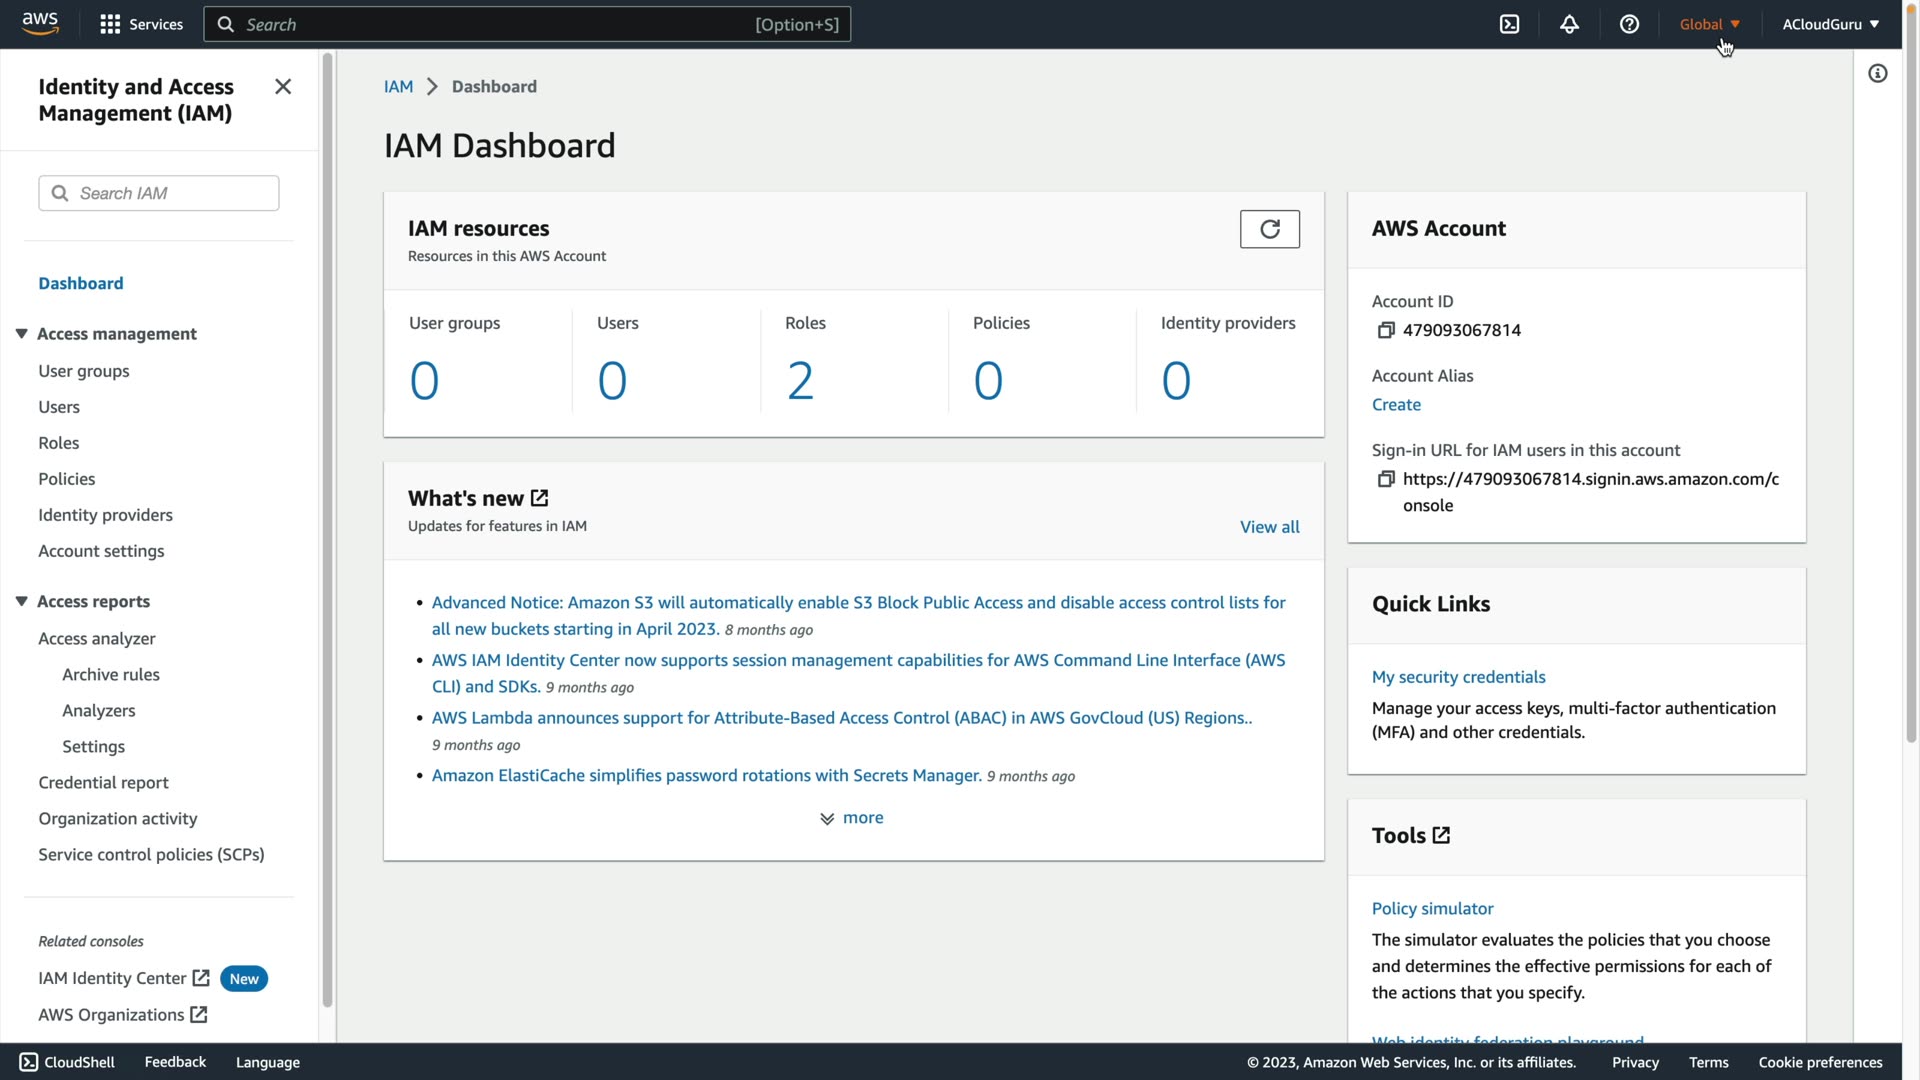This screenshot has width=1920, height=1080.
Task: Click Create link for Account Alias
Action: (1395, 405)
